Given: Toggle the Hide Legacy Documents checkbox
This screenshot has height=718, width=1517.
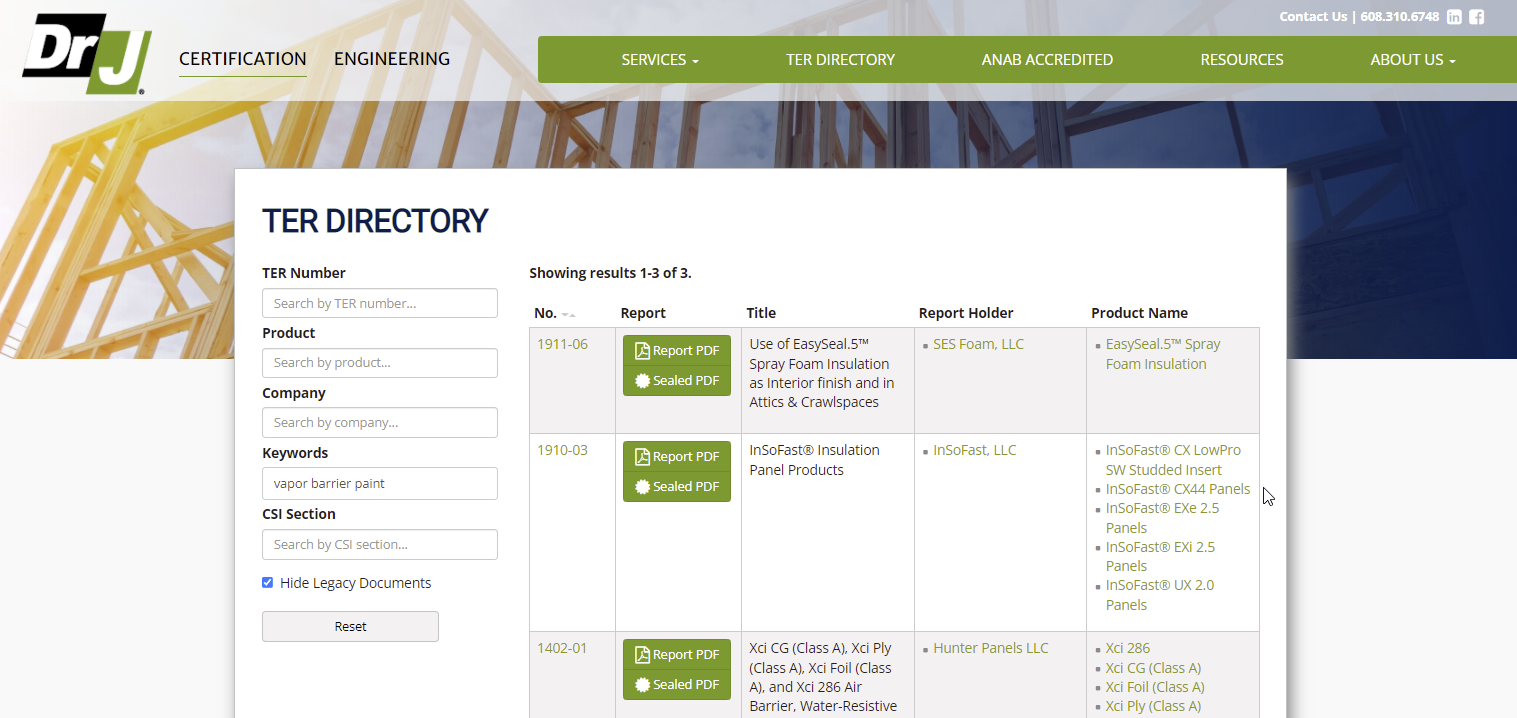Looking at the screenshot, I should pos(267,582).
